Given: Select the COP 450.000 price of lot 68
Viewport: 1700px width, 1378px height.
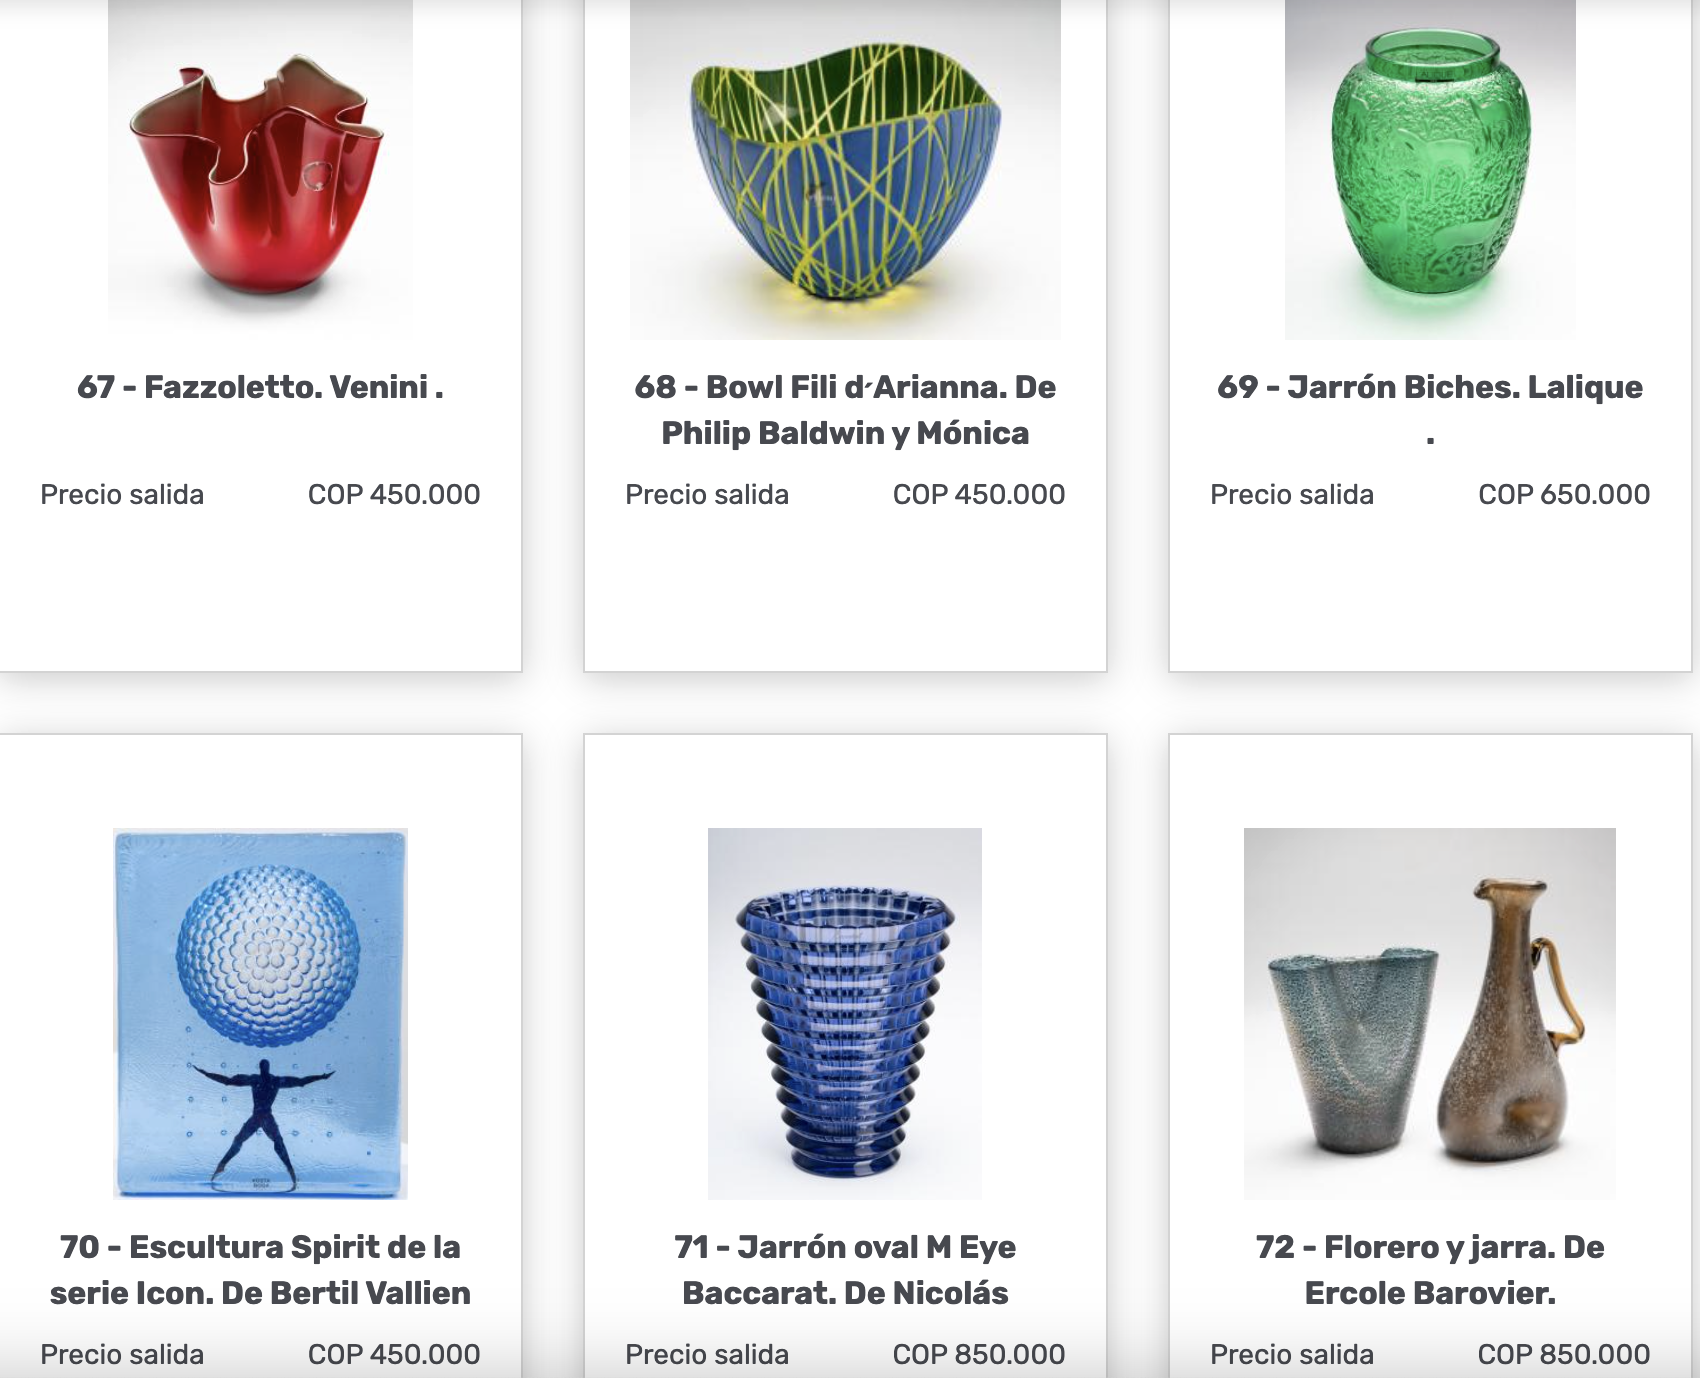Looking at the screenshot, I should pos(979,494).
